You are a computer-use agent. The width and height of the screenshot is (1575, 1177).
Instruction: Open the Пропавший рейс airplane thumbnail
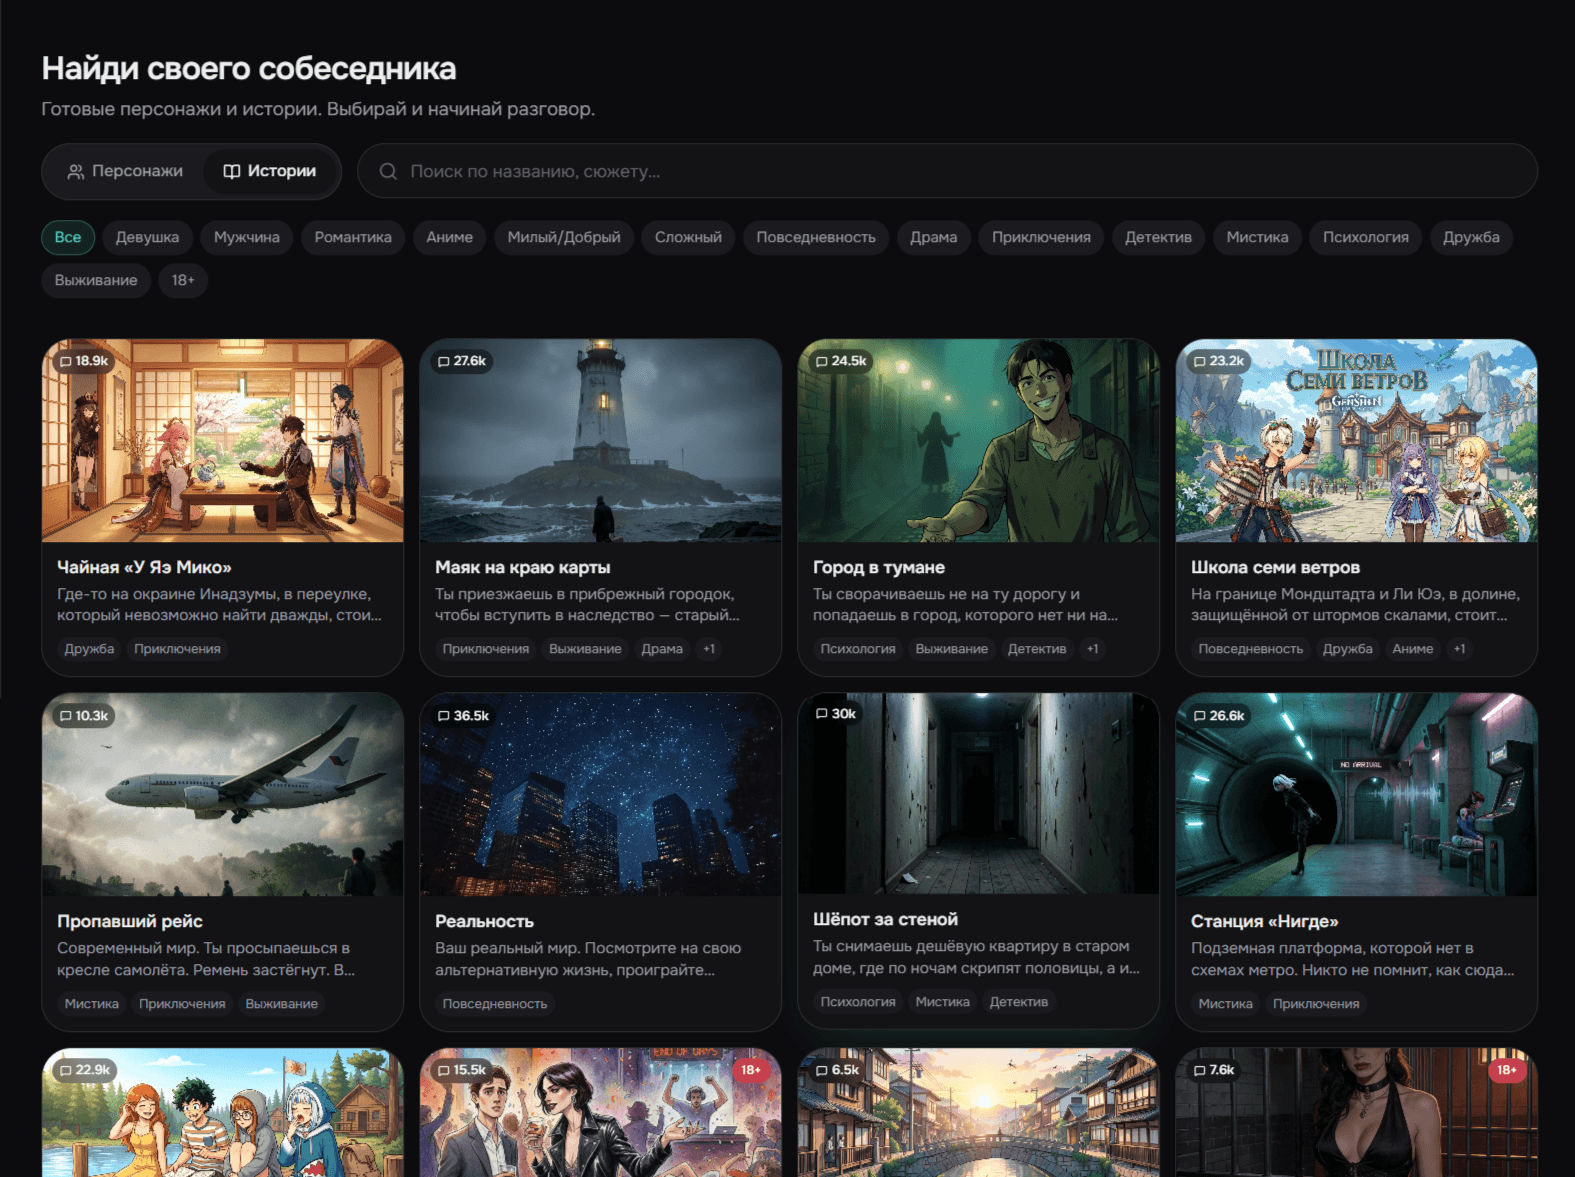223,795
